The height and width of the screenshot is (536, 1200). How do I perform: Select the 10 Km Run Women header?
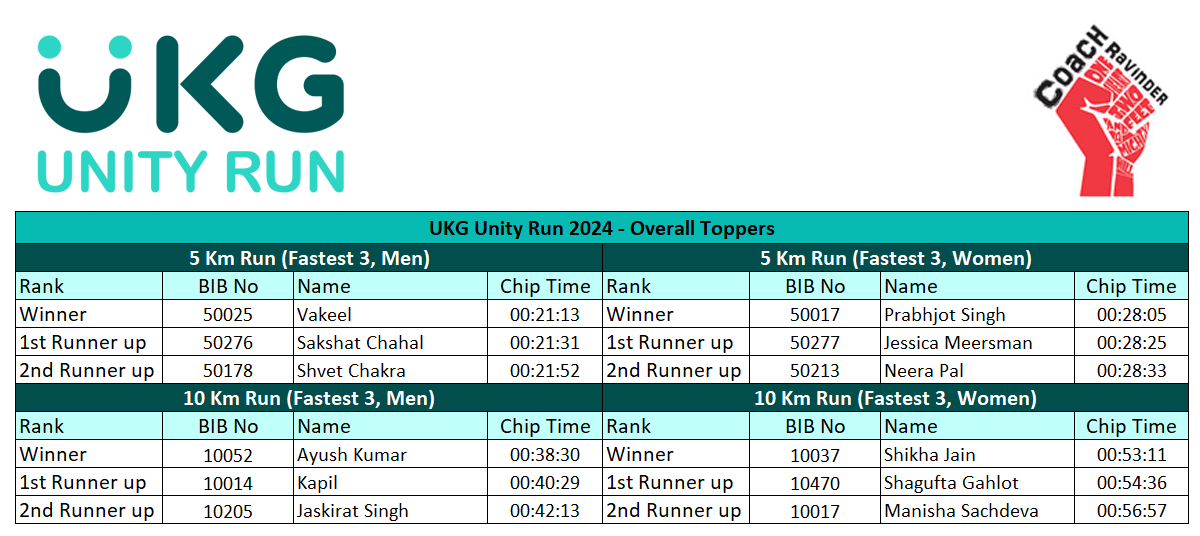[x=895, y=397]
